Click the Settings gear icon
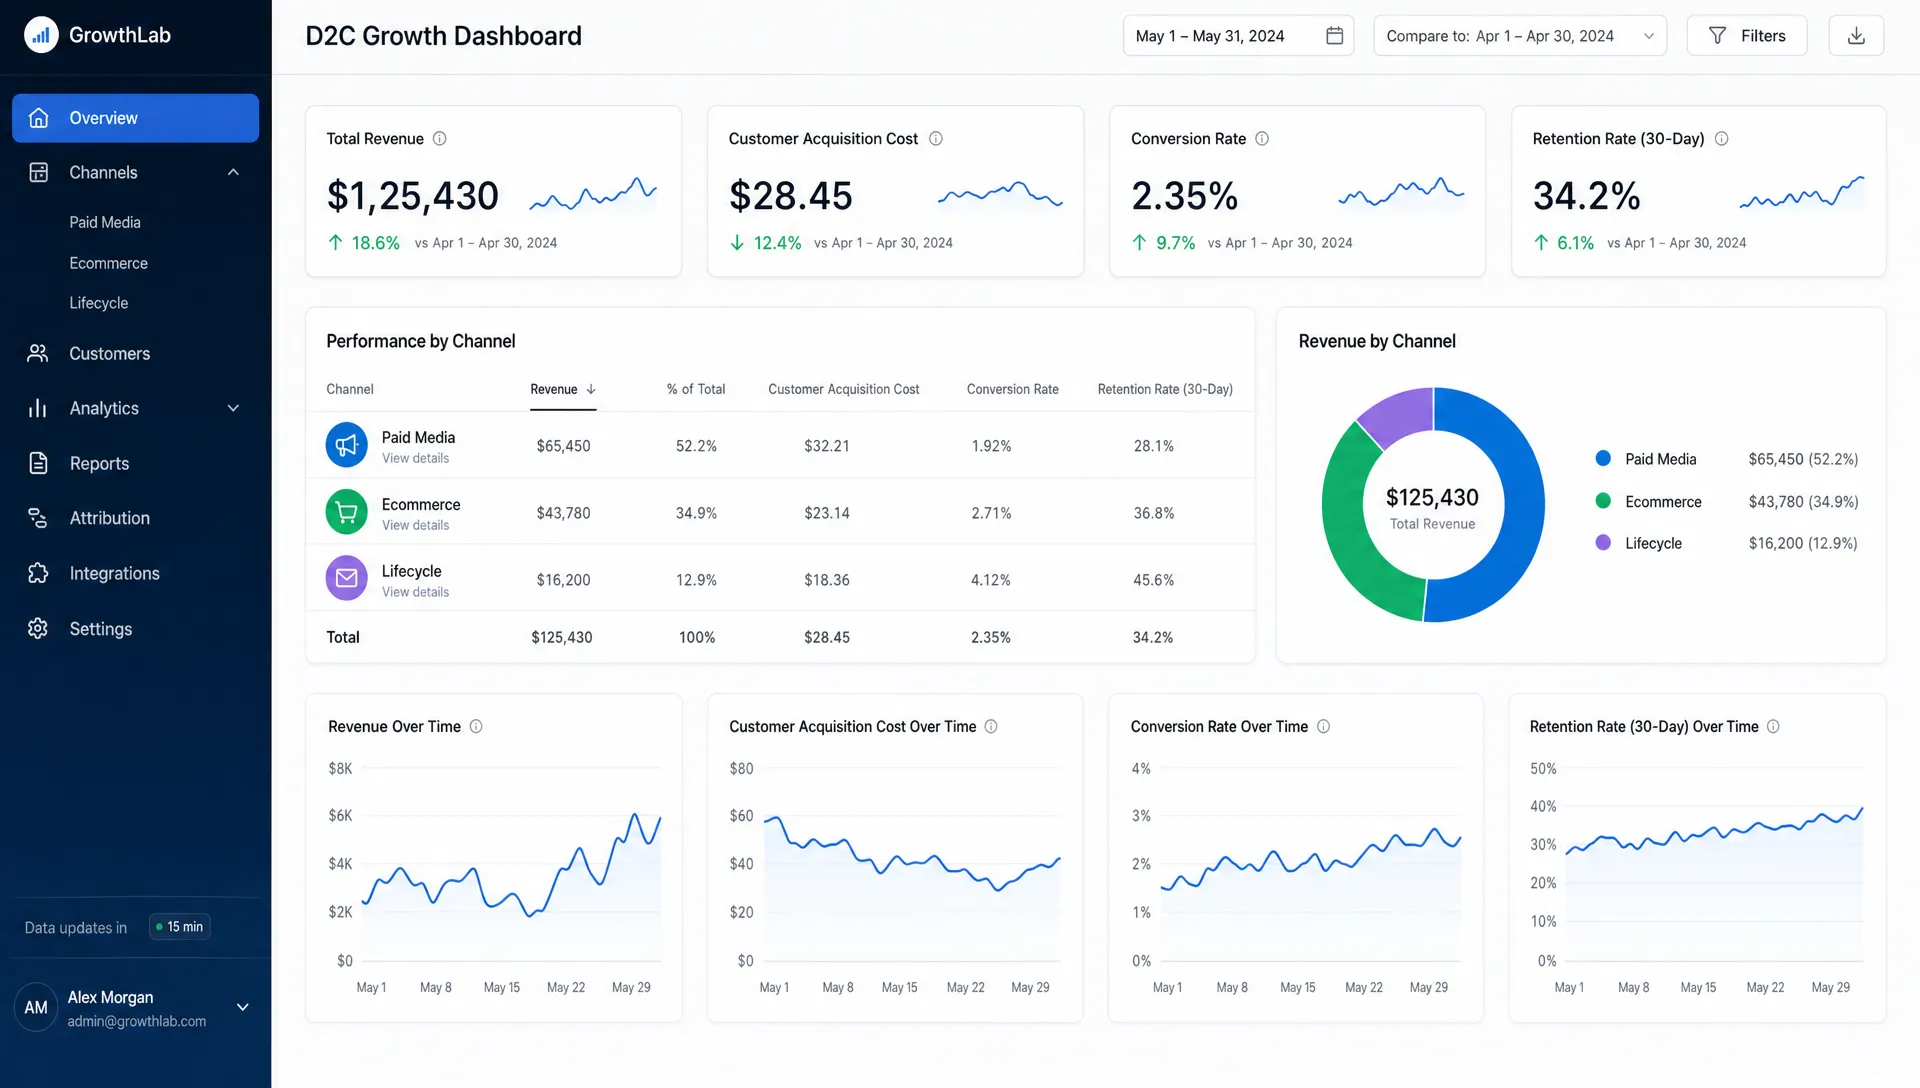The height and width of the screenshot is (1088, 1920). click(38, 628)
